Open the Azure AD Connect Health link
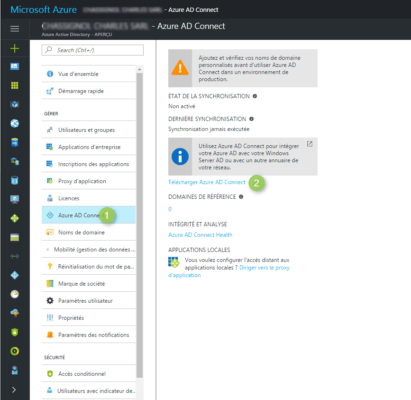The height and width of the screenshot is (400, 411). coord(200,235)
